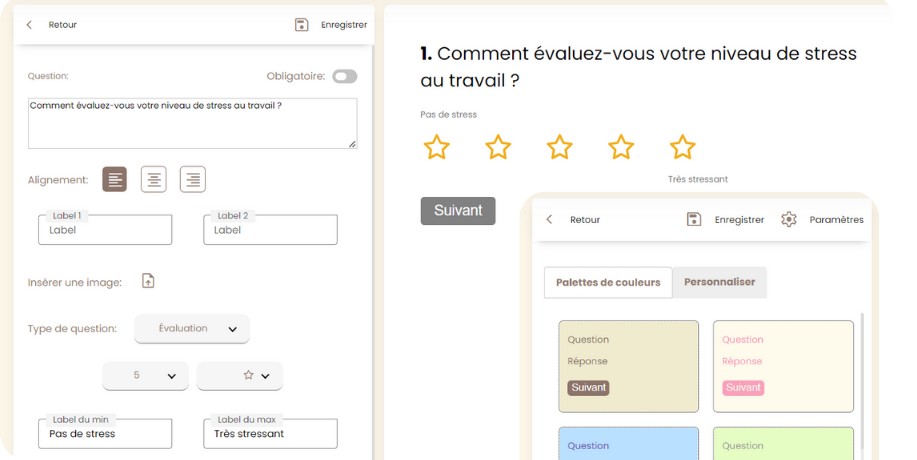Viewport: 917px width, 460px height.
Task: Select center alignment icon
Action: [154, 180]
